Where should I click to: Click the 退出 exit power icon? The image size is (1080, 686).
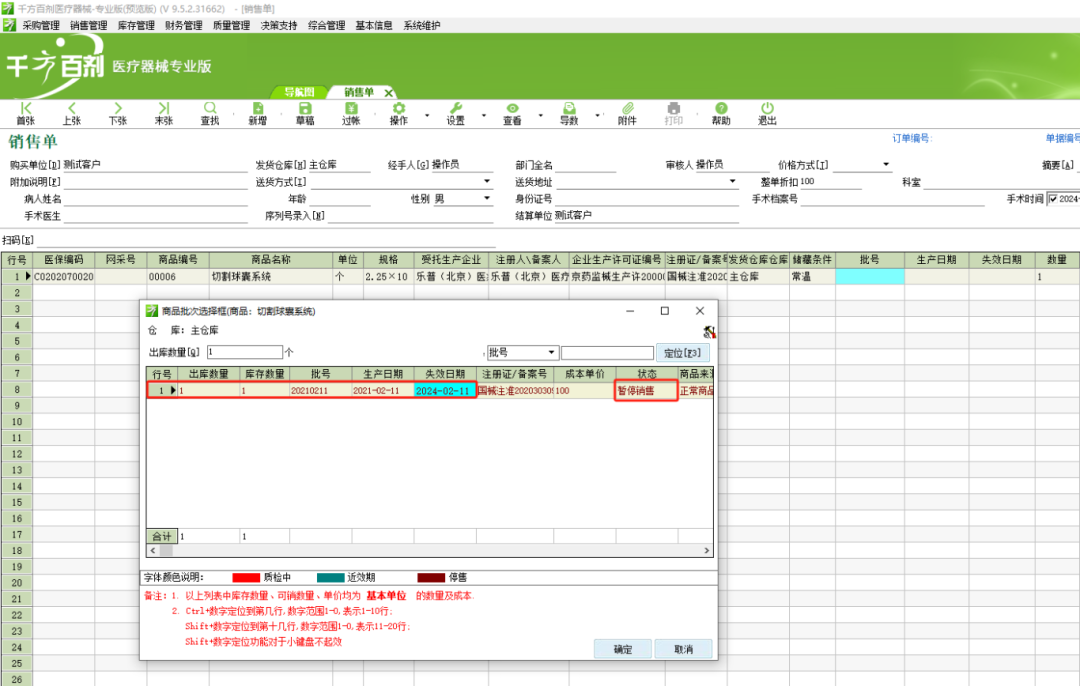click(x=767, y=113)
